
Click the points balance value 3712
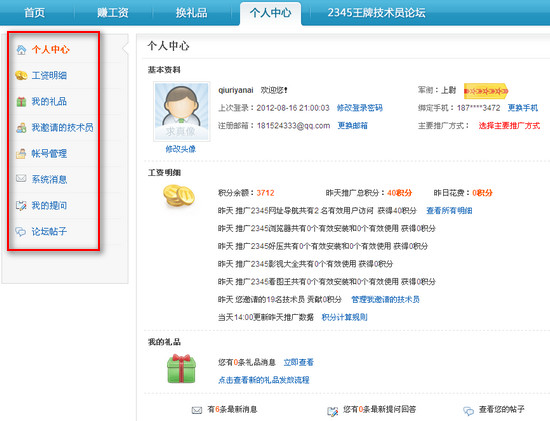pyautogui.click(x=266, y=193)
